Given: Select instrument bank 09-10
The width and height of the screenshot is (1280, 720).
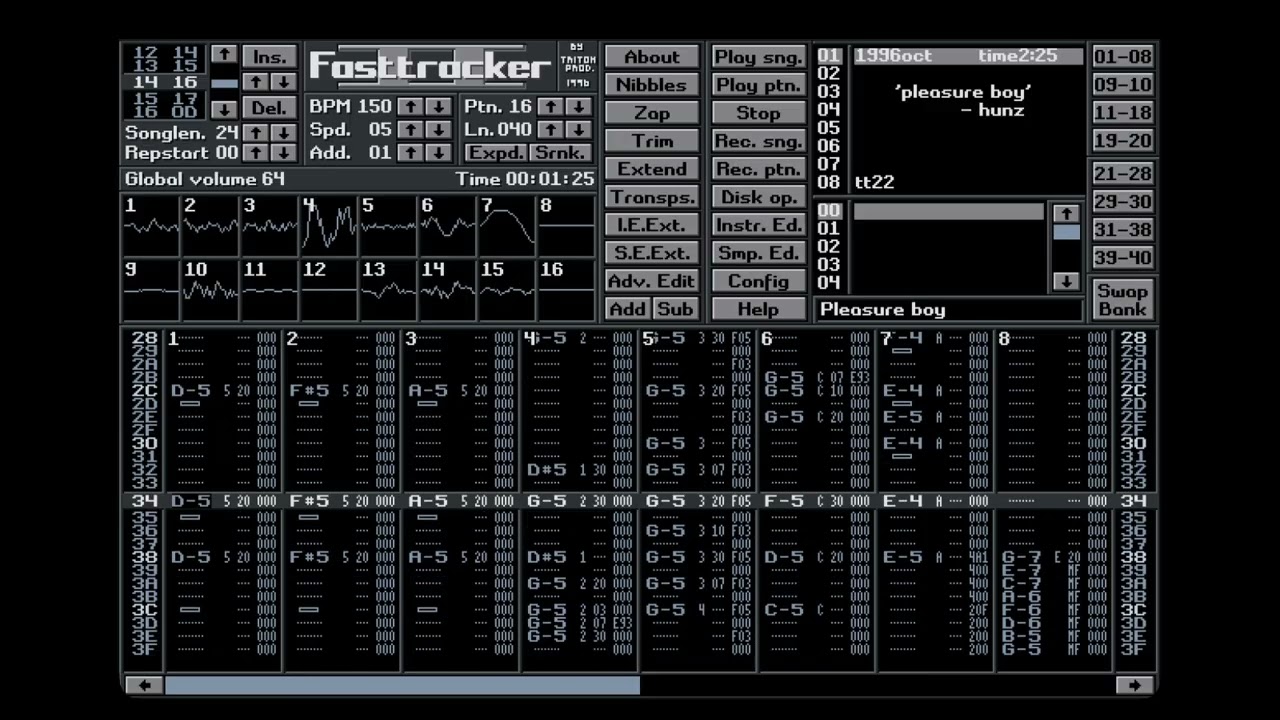Looking at the screenshot, I should coord(1123,85).
